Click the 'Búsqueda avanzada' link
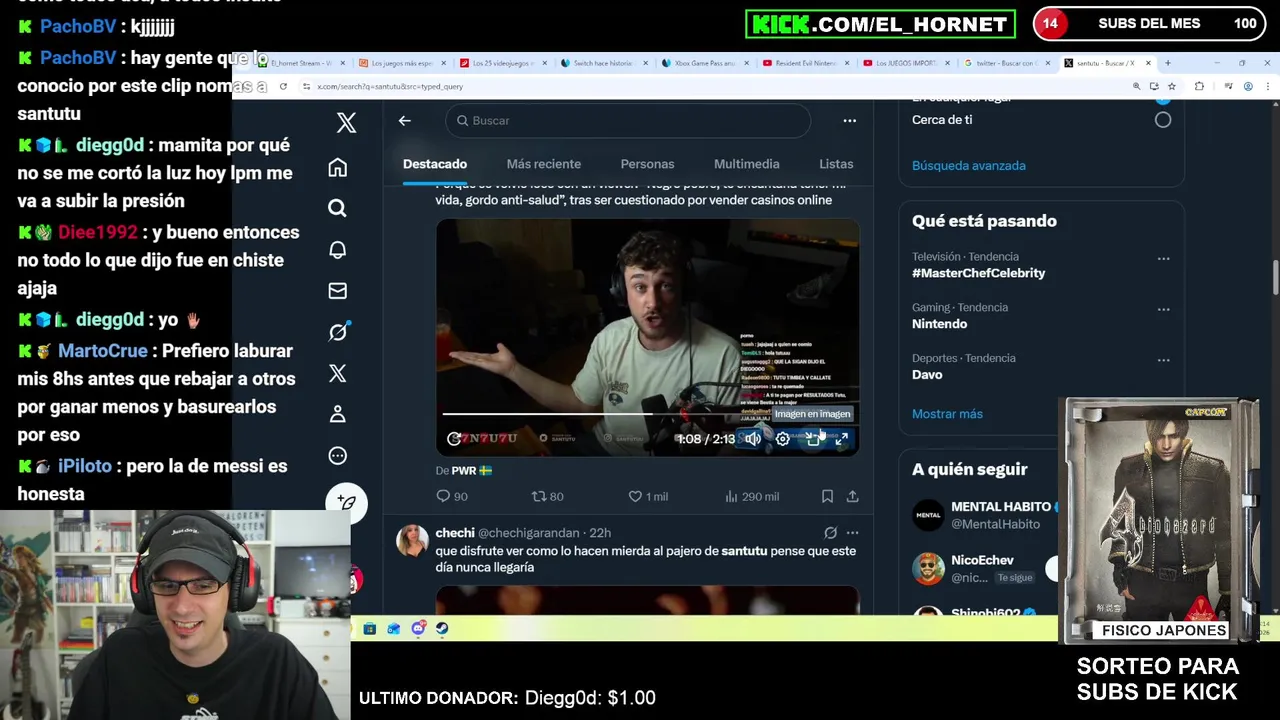This screenshot has width=1280, height=720. click(x=968, y=166)
